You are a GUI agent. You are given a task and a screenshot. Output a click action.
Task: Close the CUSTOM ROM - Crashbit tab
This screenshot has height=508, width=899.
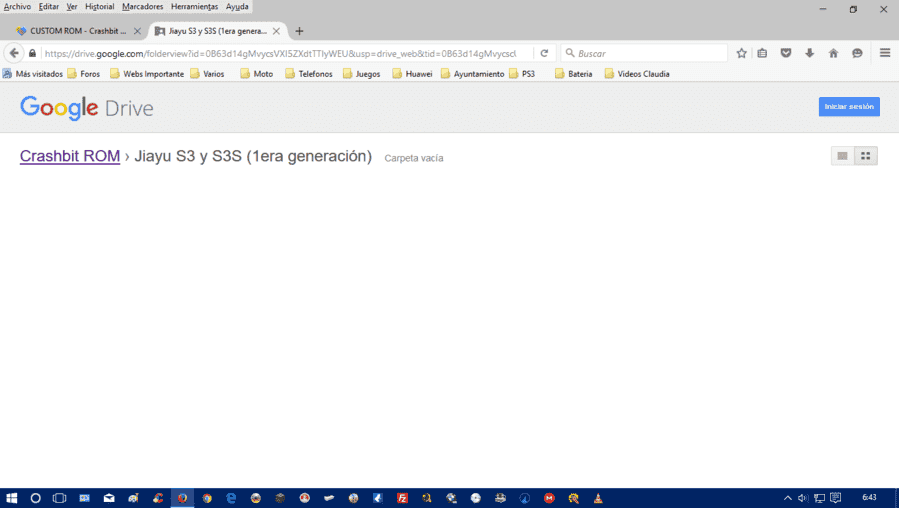[137, 31]
